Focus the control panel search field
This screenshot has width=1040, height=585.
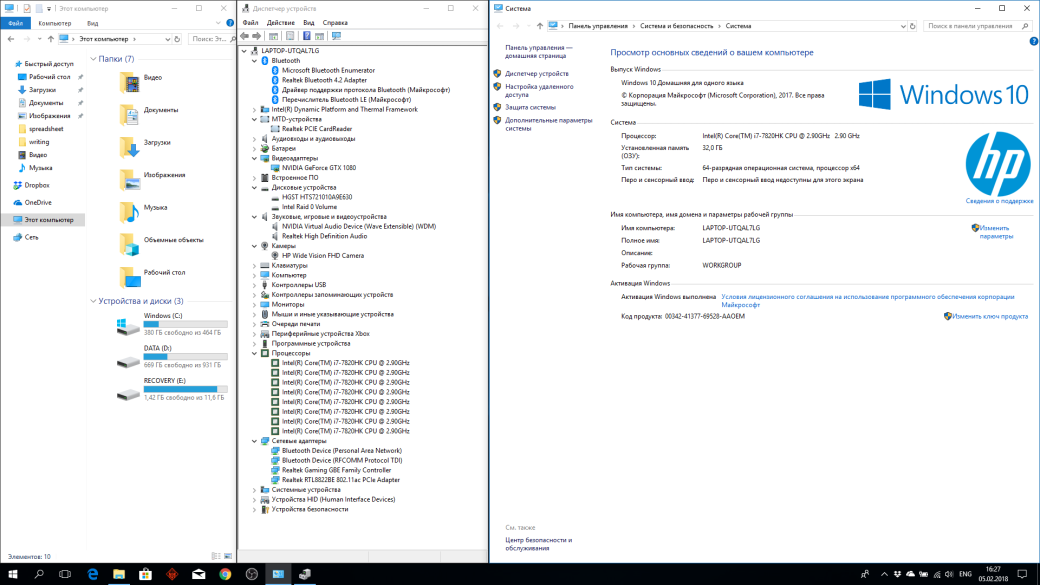click(972, 26)
